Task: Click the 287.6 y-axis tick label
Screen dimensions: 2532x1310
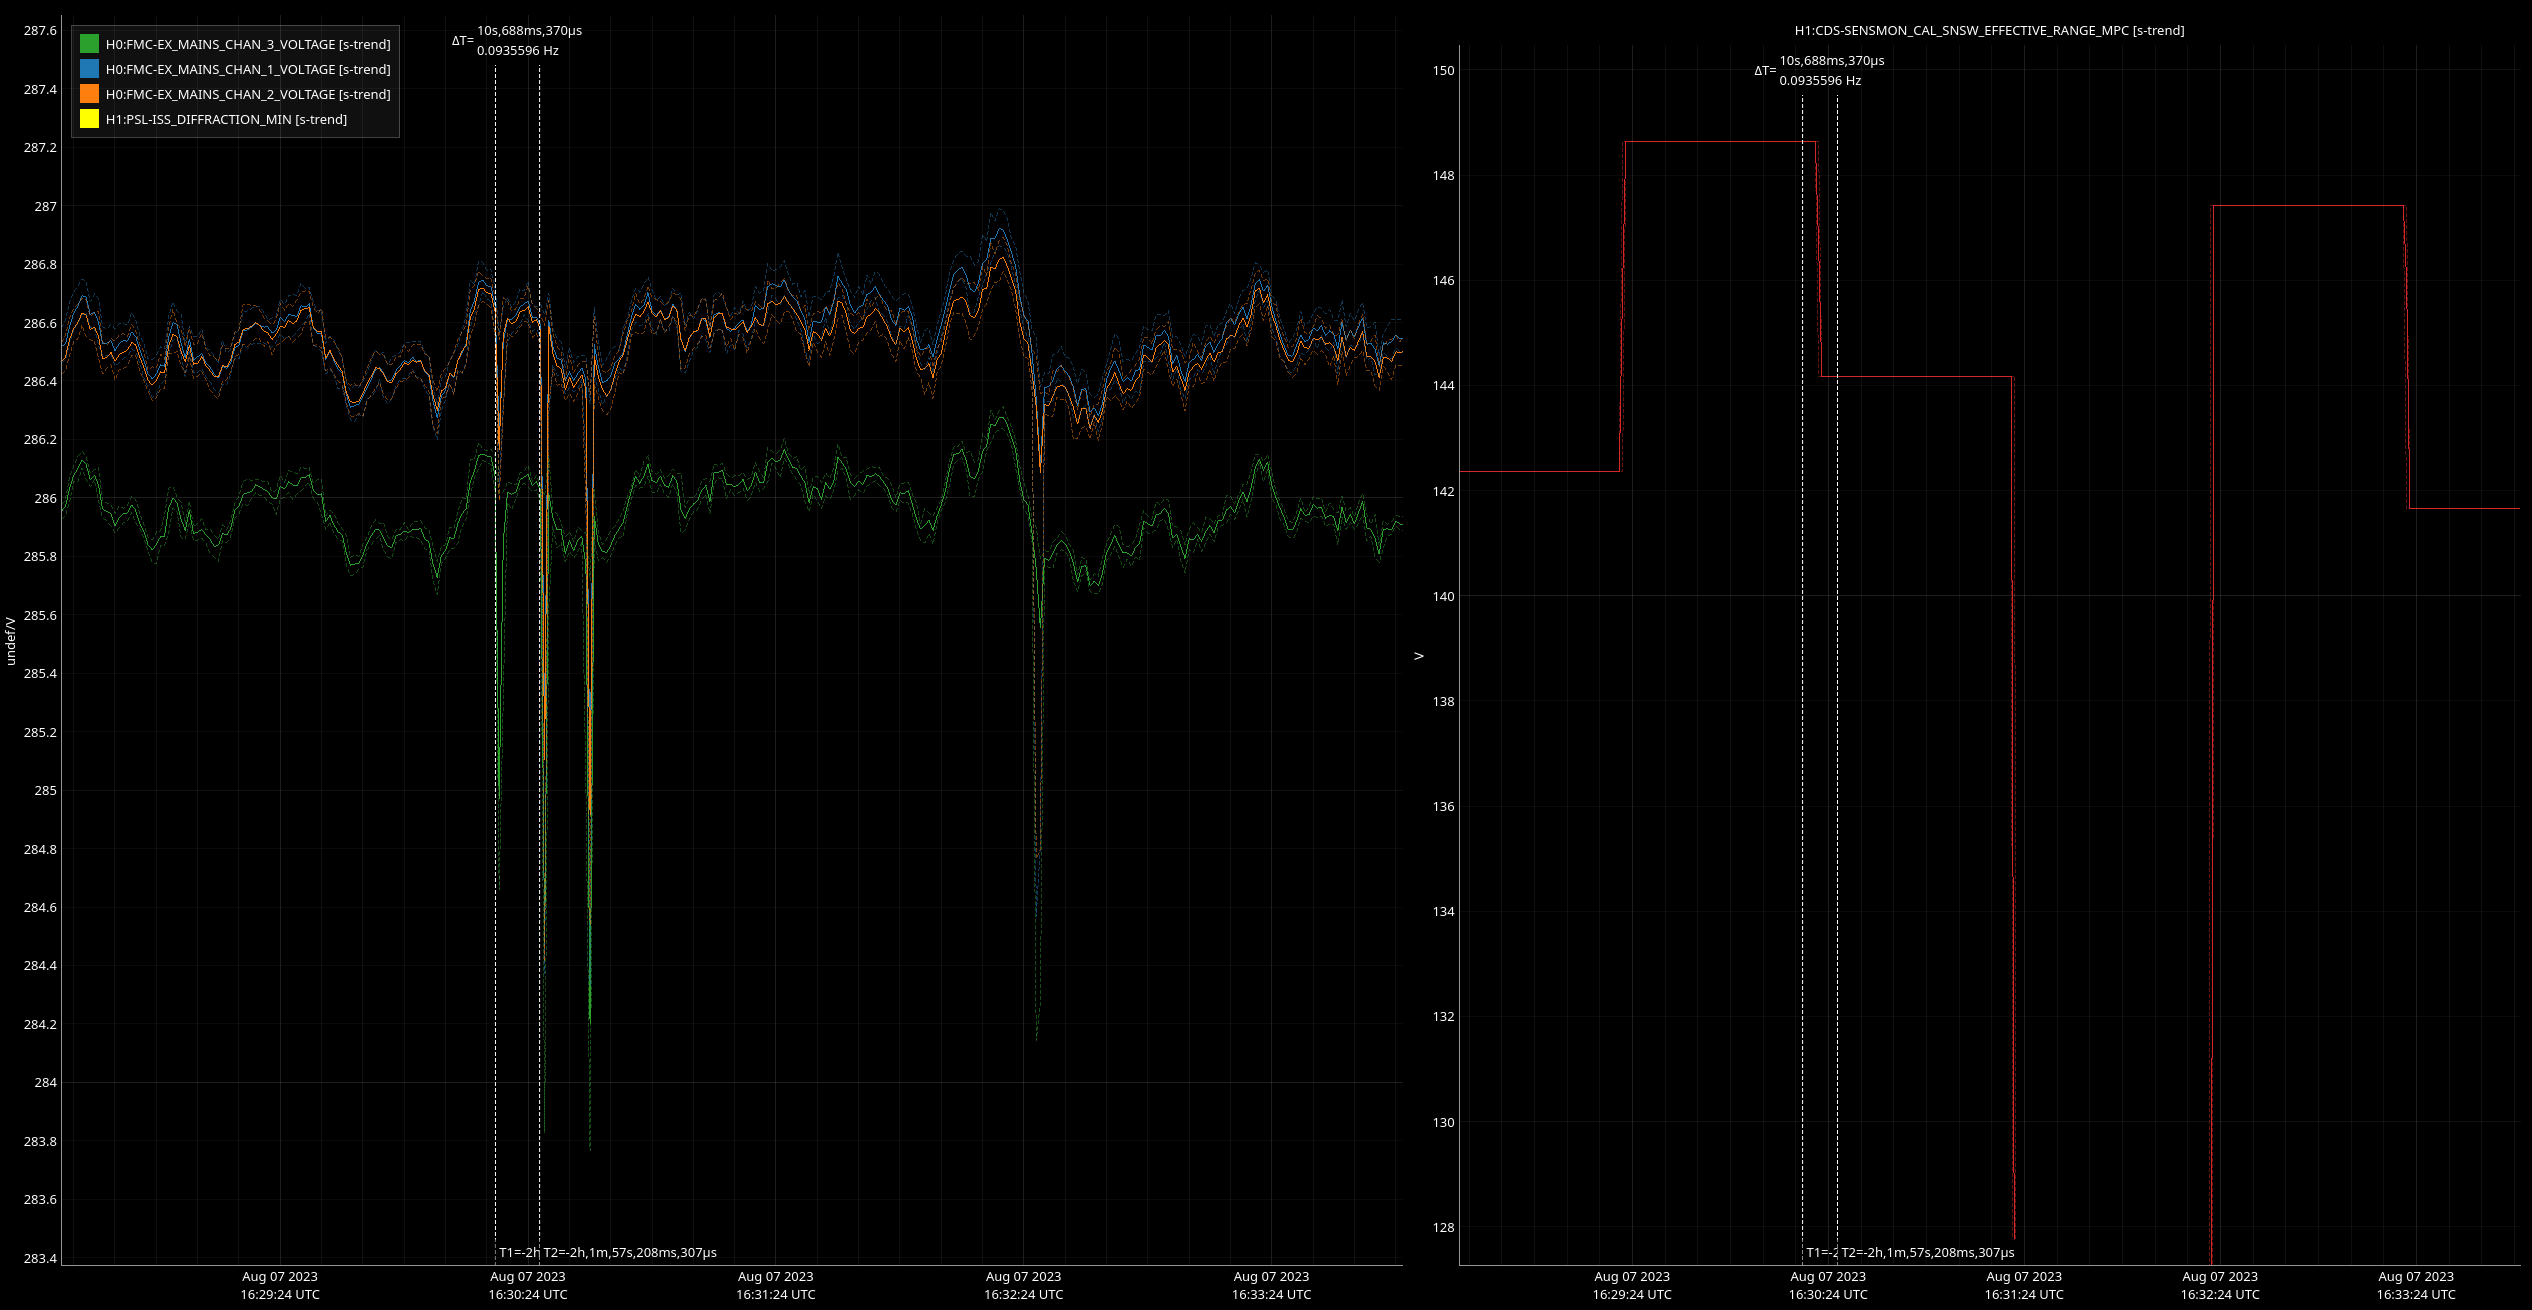Action: [40, 31]
